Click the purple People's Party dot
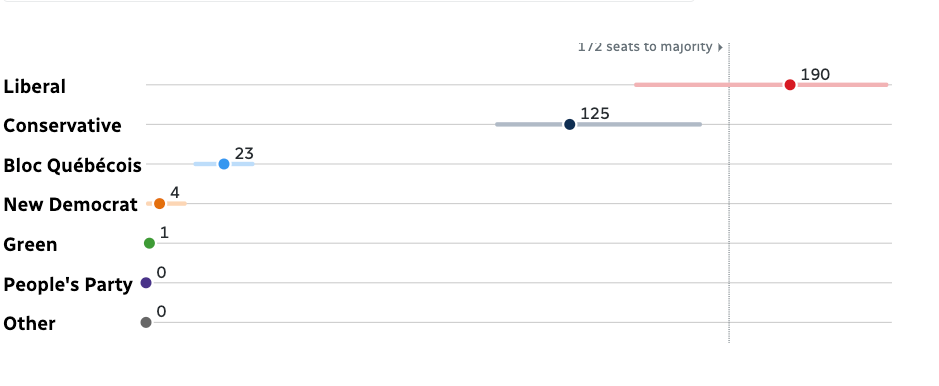 146,282
